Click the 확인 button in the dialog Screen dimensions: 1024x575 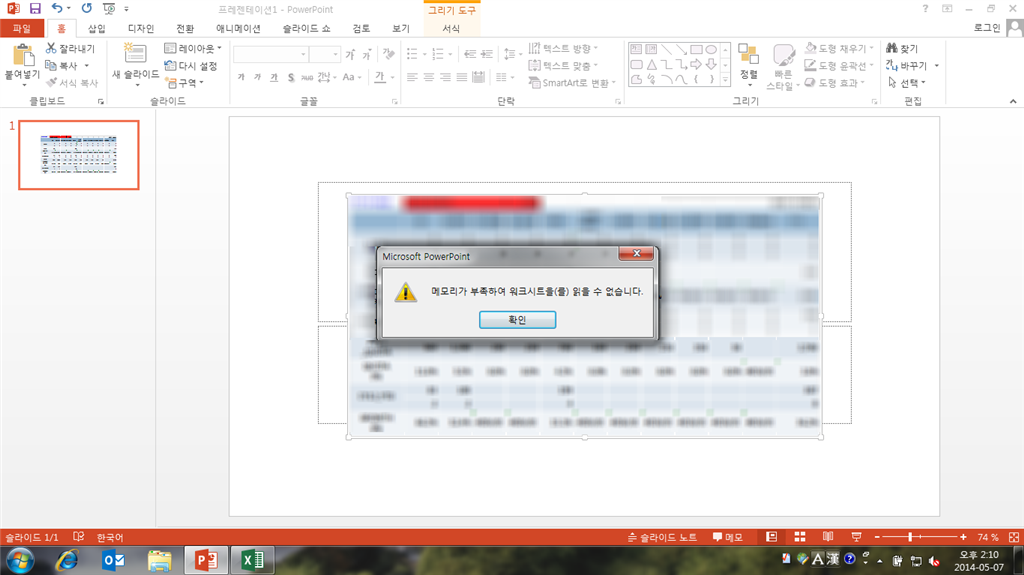tap(517, 320)
